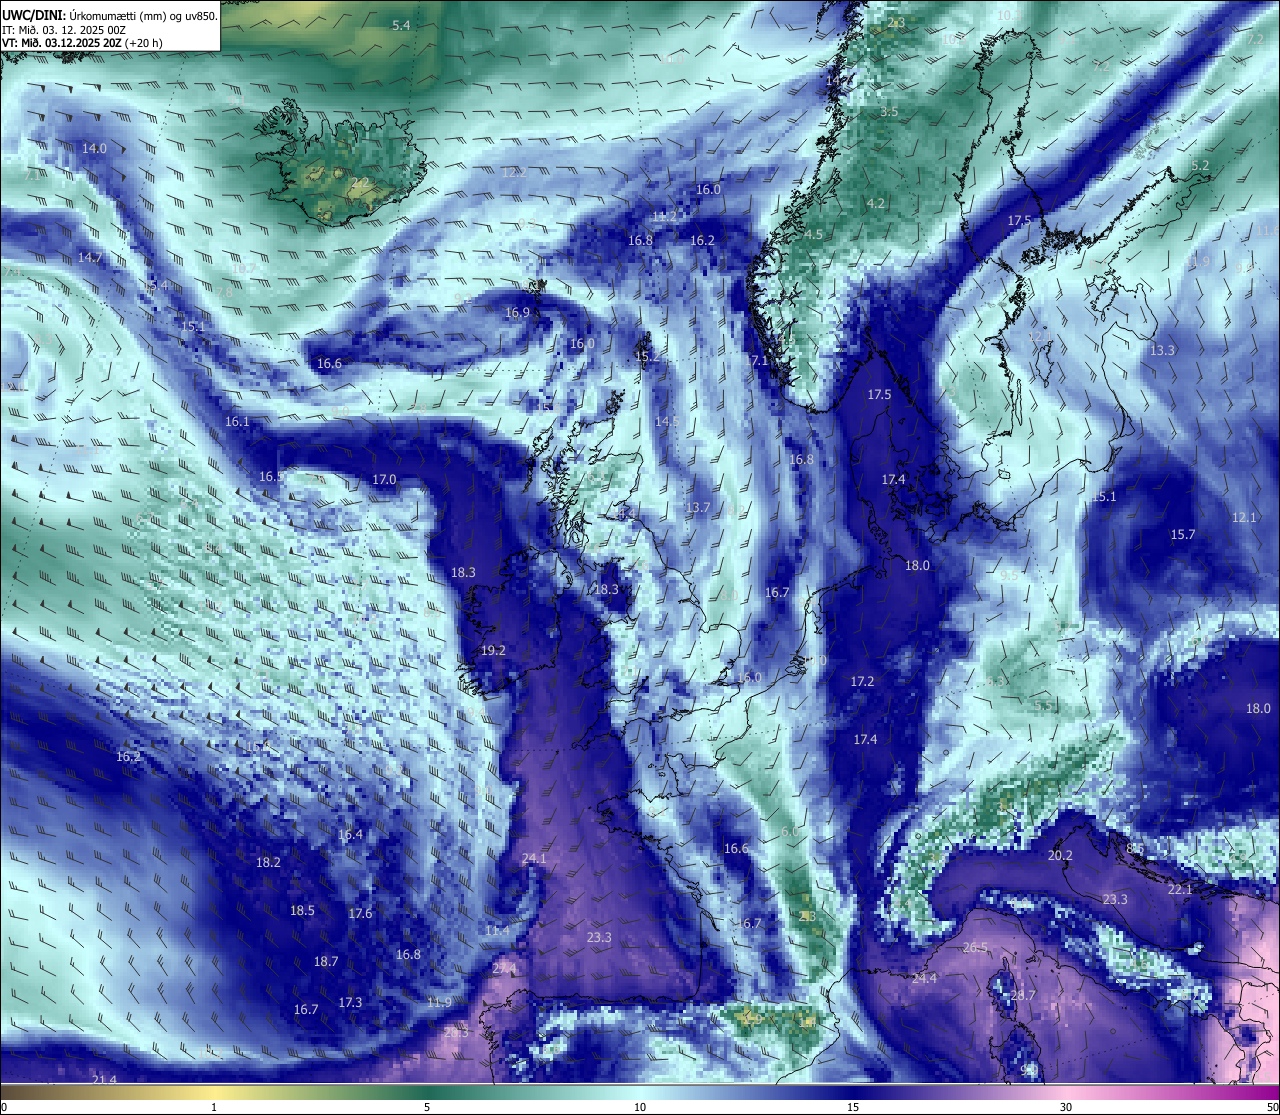1280x1115 pixels.
Task: Click the 14.7 value label
Action: [x=90, y=257]
